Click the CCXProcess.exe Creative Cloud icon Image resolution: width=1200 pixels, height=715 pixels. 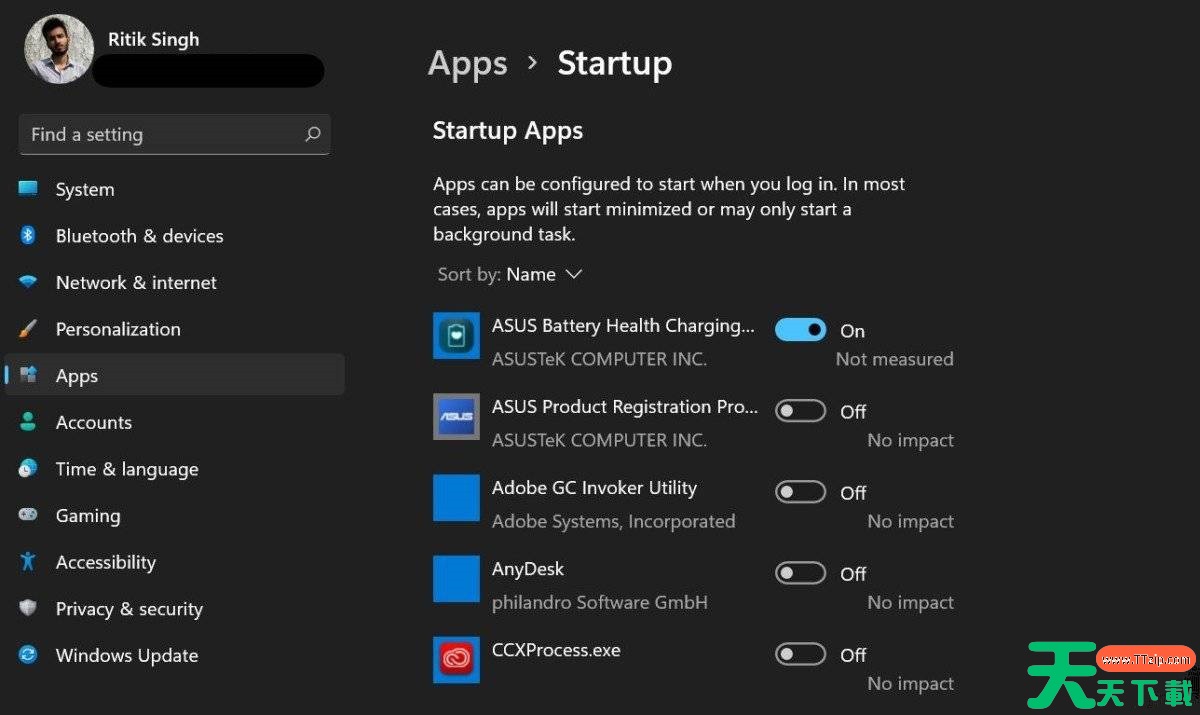(x=456, y=659)
